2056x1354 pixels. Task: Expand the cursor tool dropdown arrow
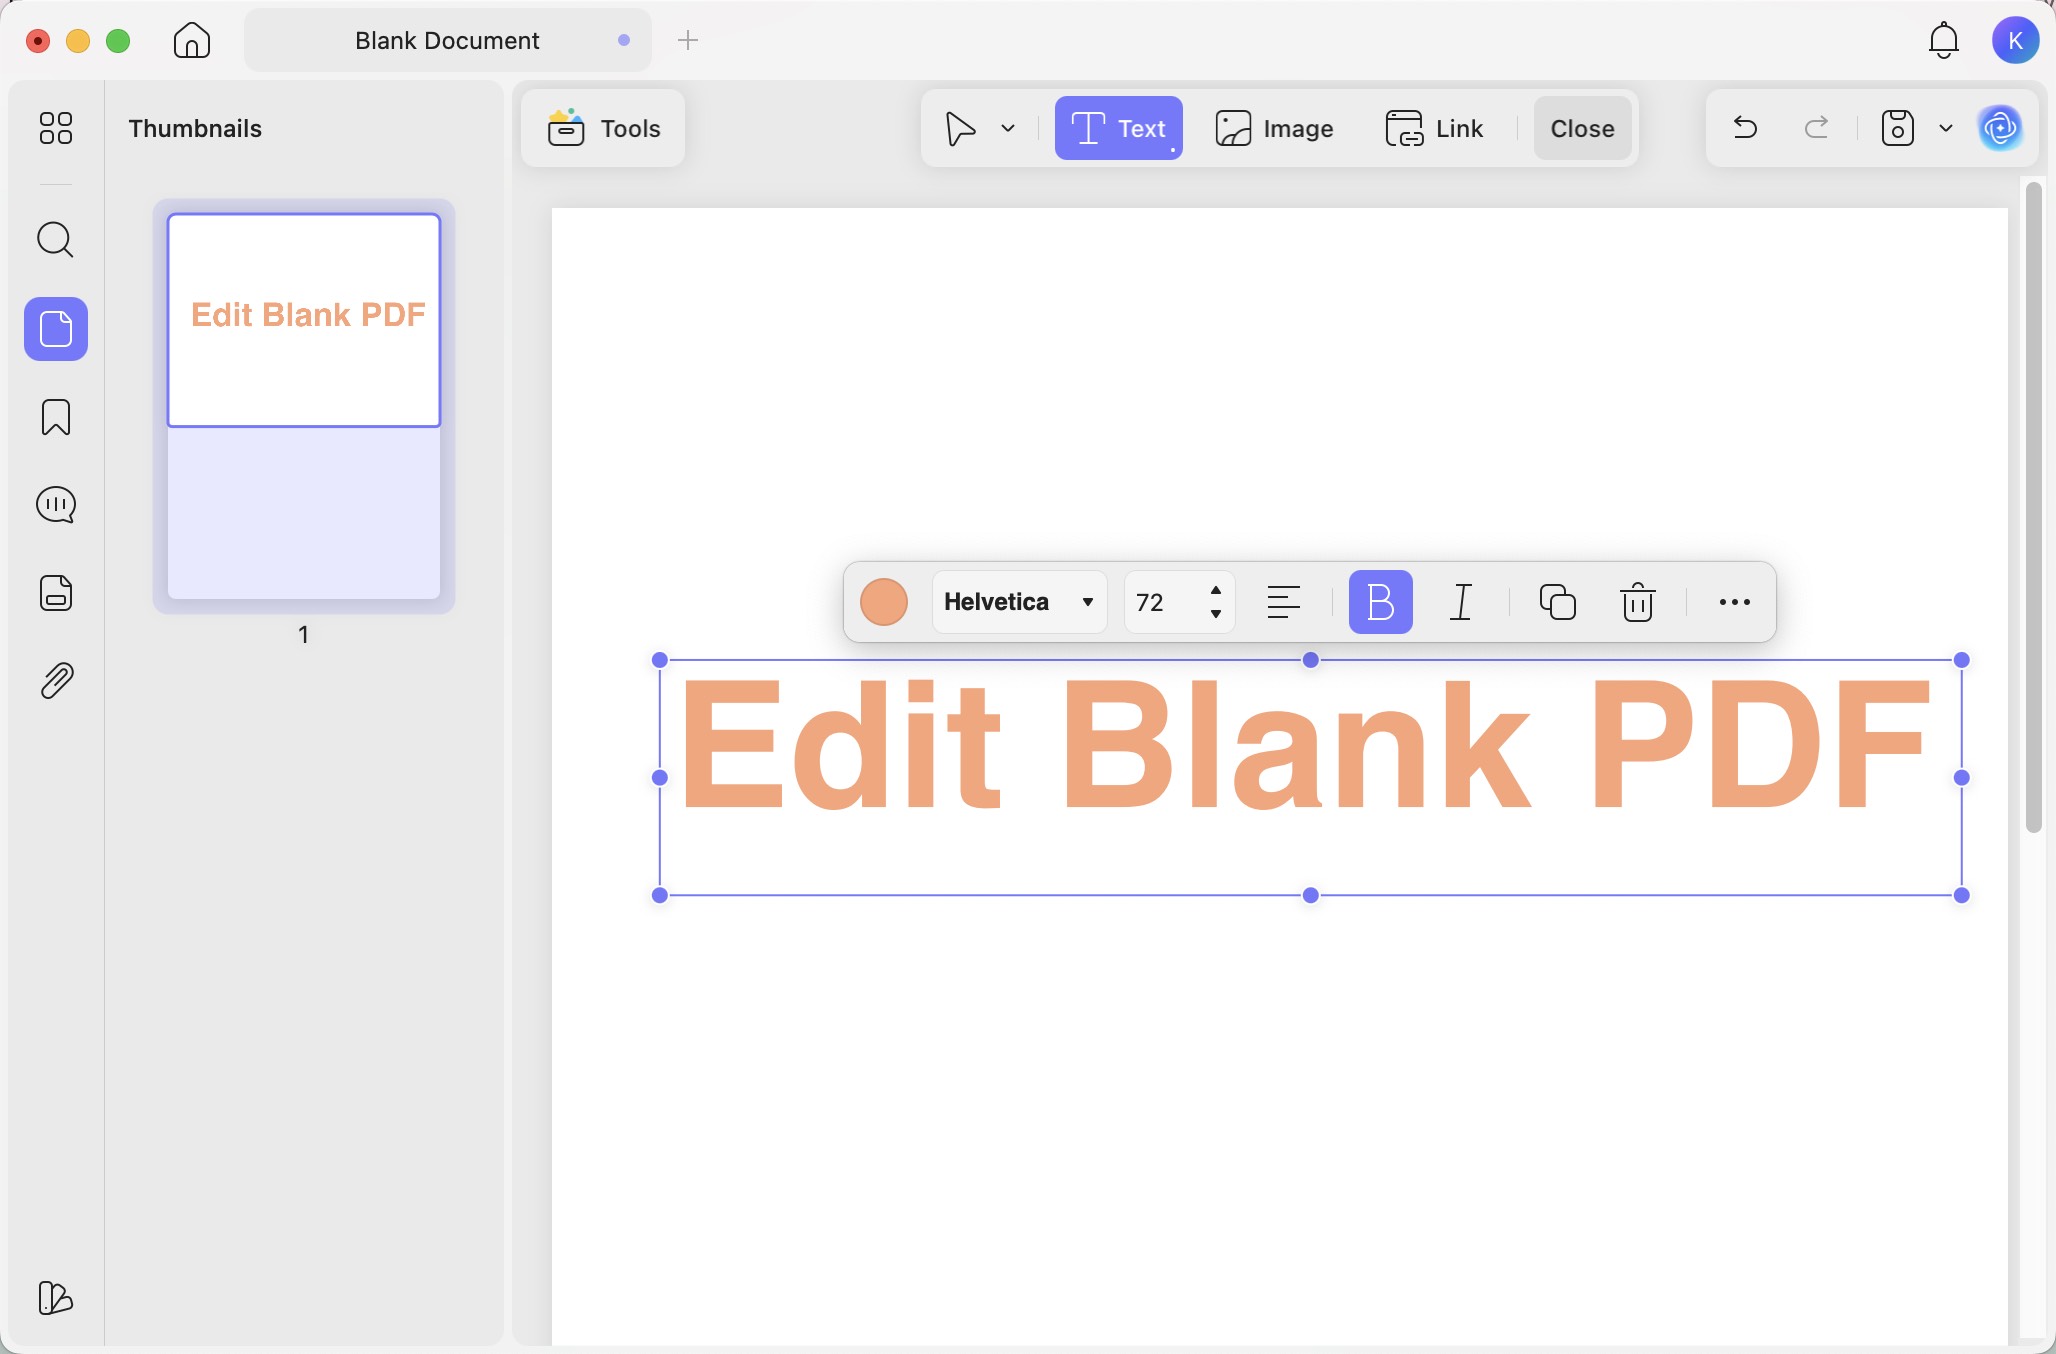(x=1008, y=128)
